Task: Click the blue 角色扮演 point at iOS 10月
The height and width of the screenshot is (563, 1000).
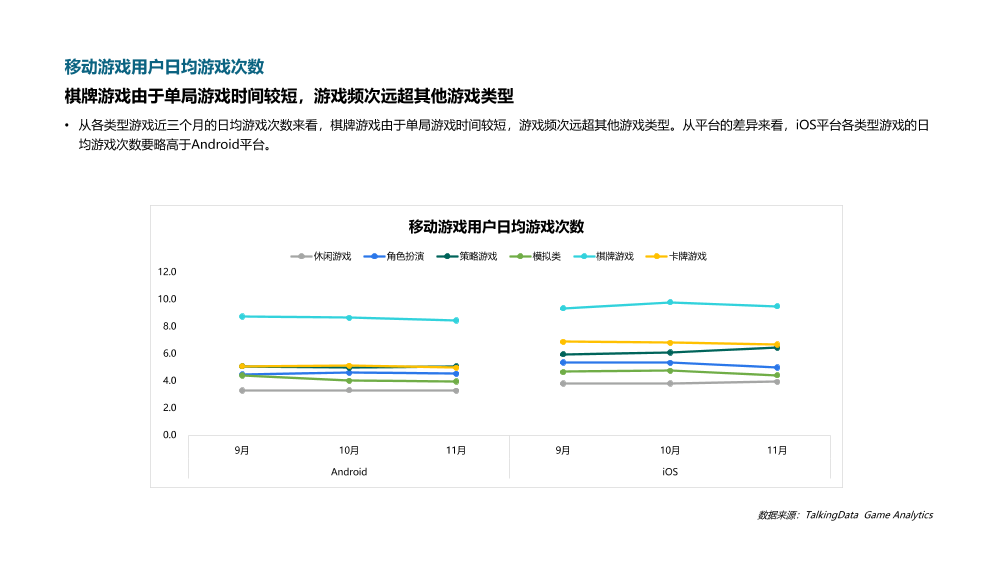Action: [x=670, y=363]
